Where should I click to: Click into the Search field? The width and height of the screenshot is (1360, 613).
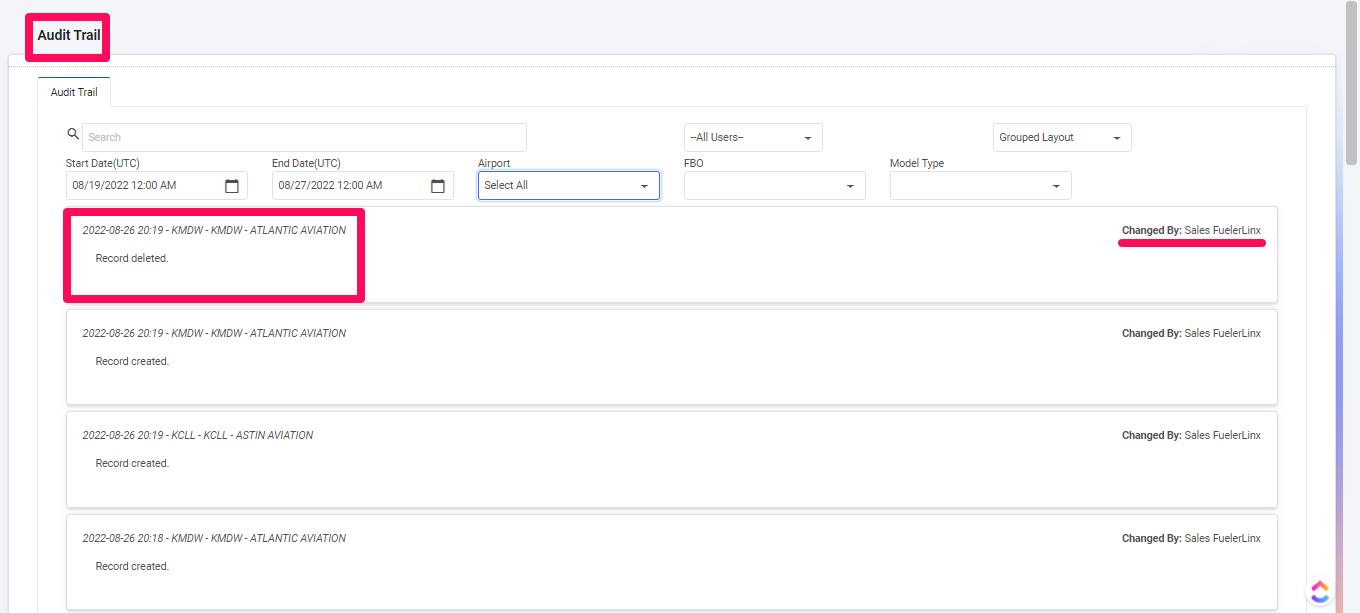click(x=304, y=138)
